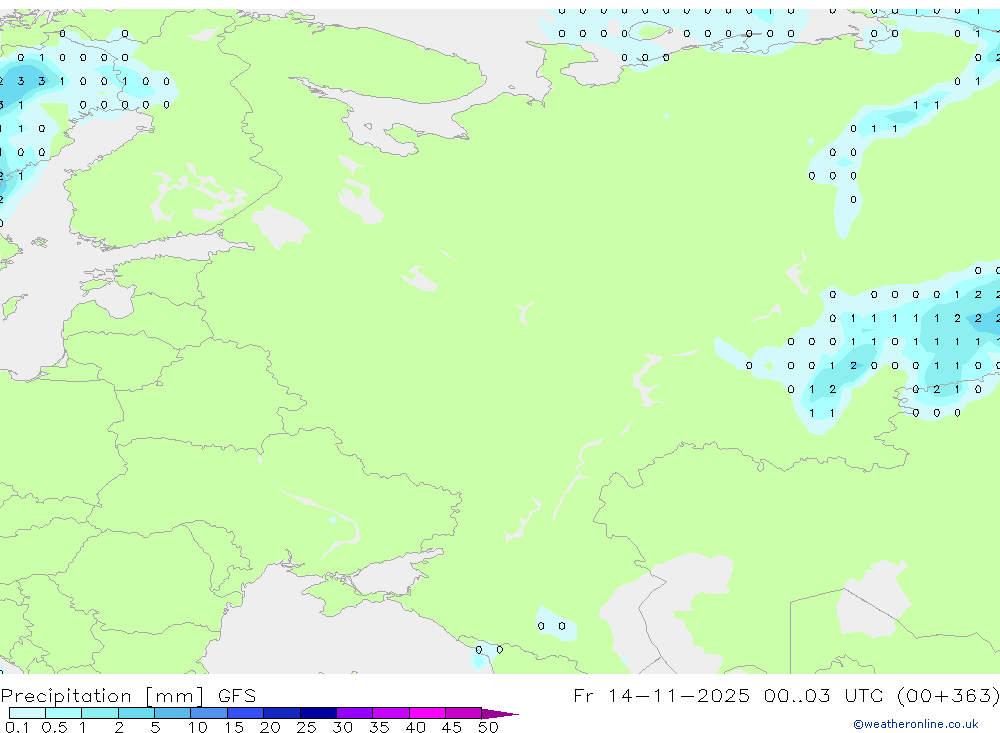Screen dimensions: 1000x733
Task: Click the 30–35 mm legend swatch
Action: pos(355,713)
